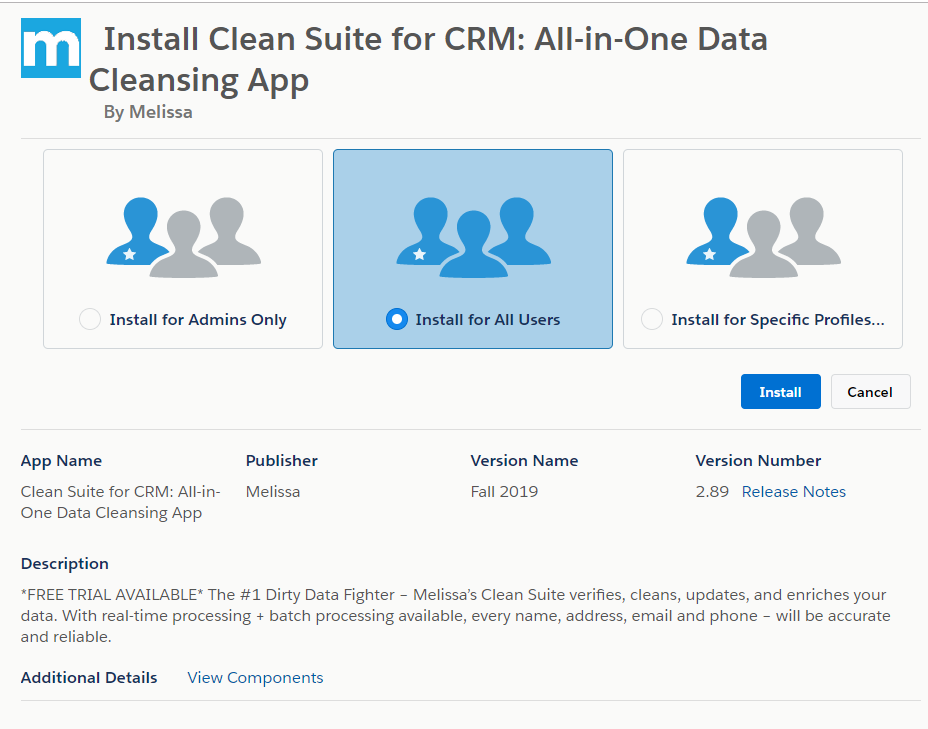
Task: Click the 'By Melissa' subtitle text
Action: coord(148,112)
